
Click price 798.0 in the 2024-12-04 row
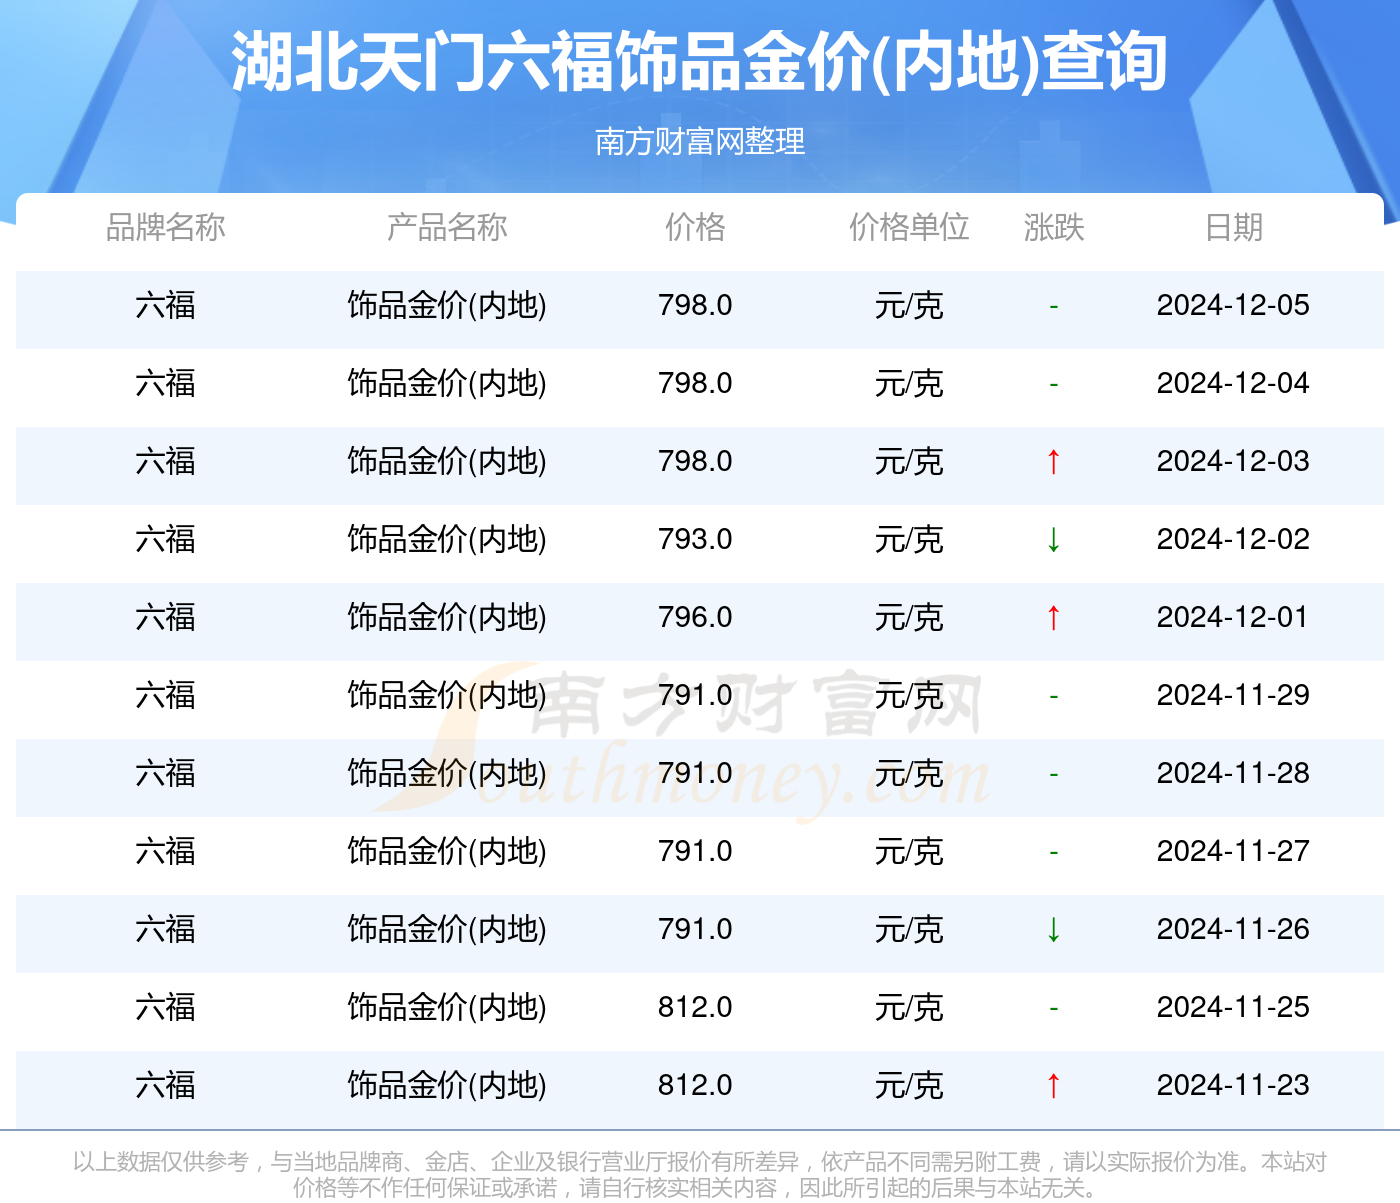click(695, 383)
